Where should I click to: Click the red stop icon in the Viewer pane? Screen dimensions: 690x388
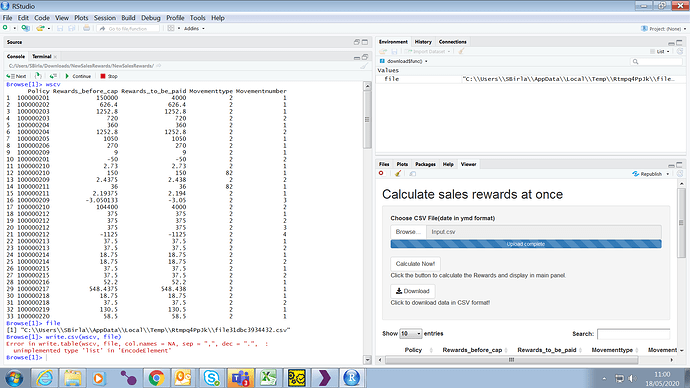(381, 173)
